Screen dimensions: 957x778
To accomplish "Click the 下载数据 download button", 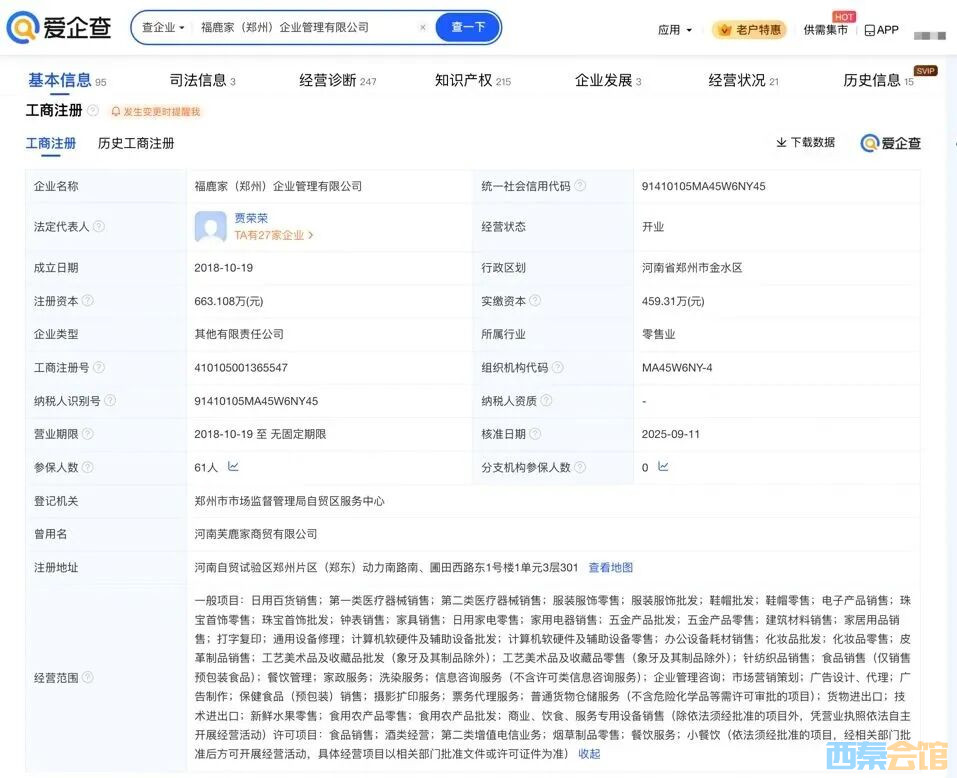I will (x=805, y=143).
